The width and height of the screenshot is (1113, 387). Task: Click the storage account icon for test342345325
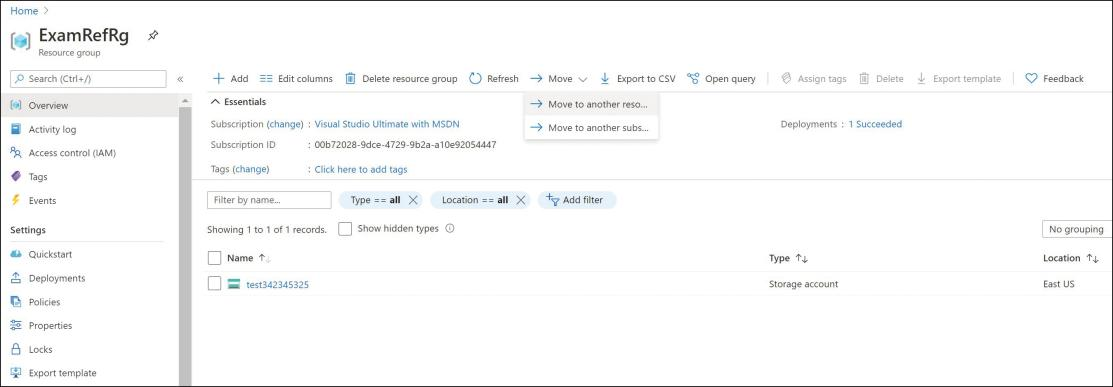pyautogui.click(x=234, y=284)
